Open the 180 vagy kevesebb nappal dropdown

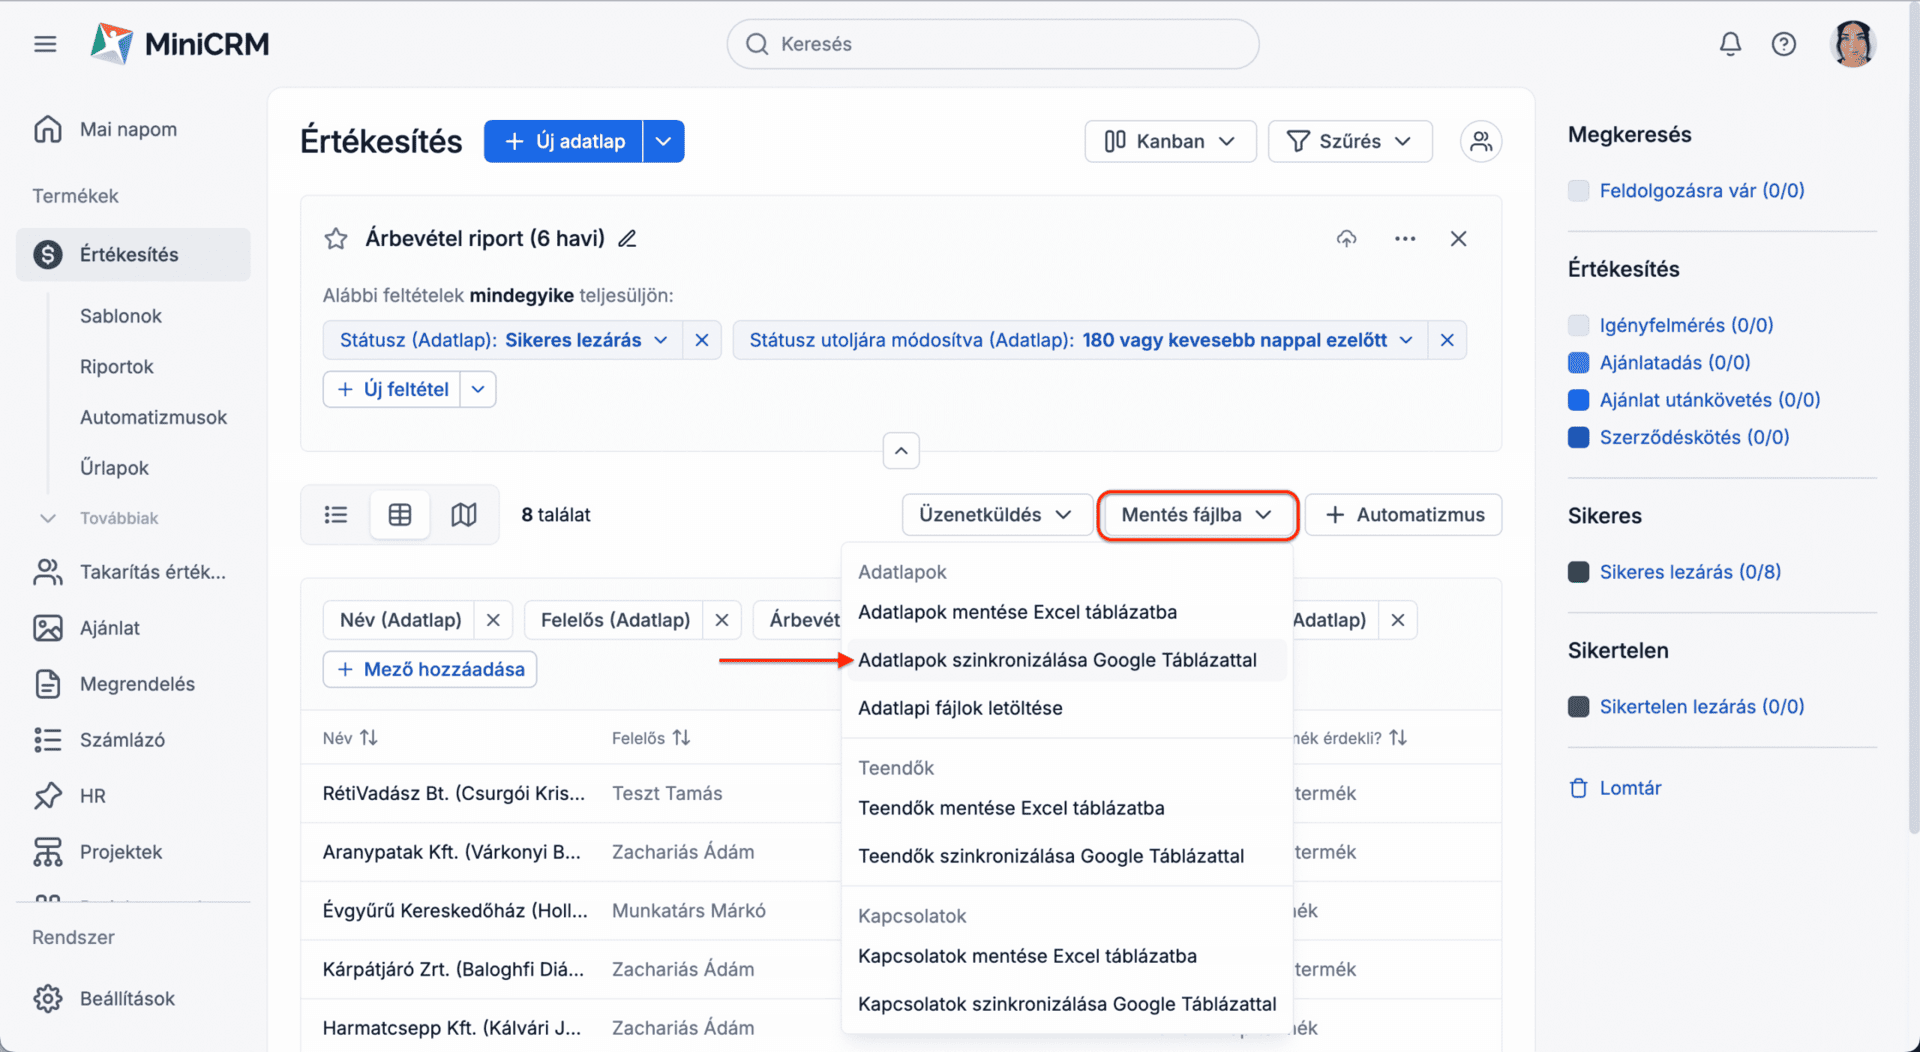[1081, 340]
